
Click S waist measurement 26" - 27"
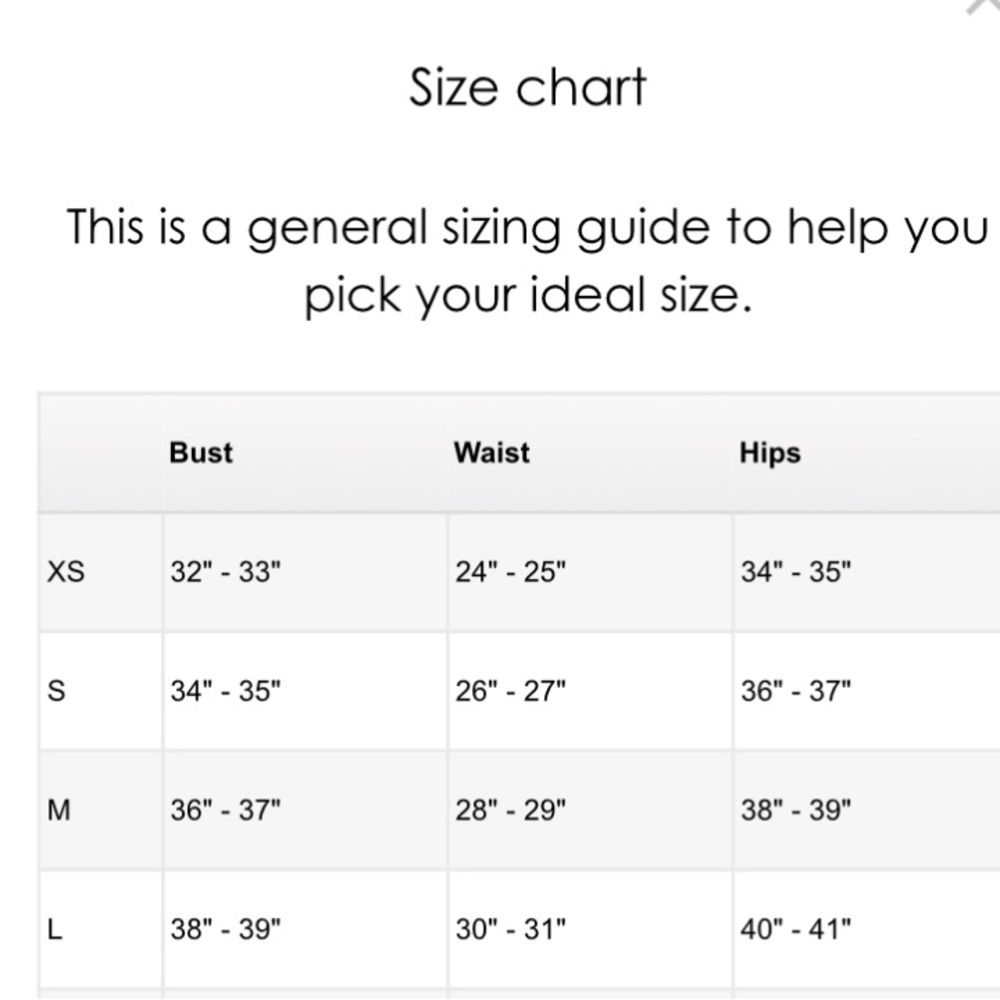point(510,691)
